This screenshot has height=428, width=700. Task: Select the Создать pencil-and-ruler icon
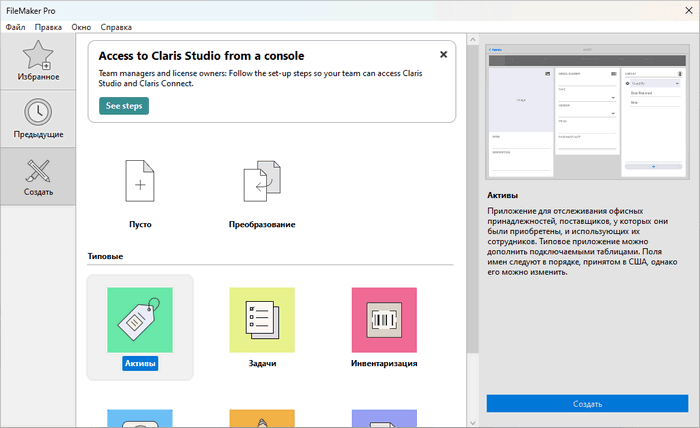point(38,170)
